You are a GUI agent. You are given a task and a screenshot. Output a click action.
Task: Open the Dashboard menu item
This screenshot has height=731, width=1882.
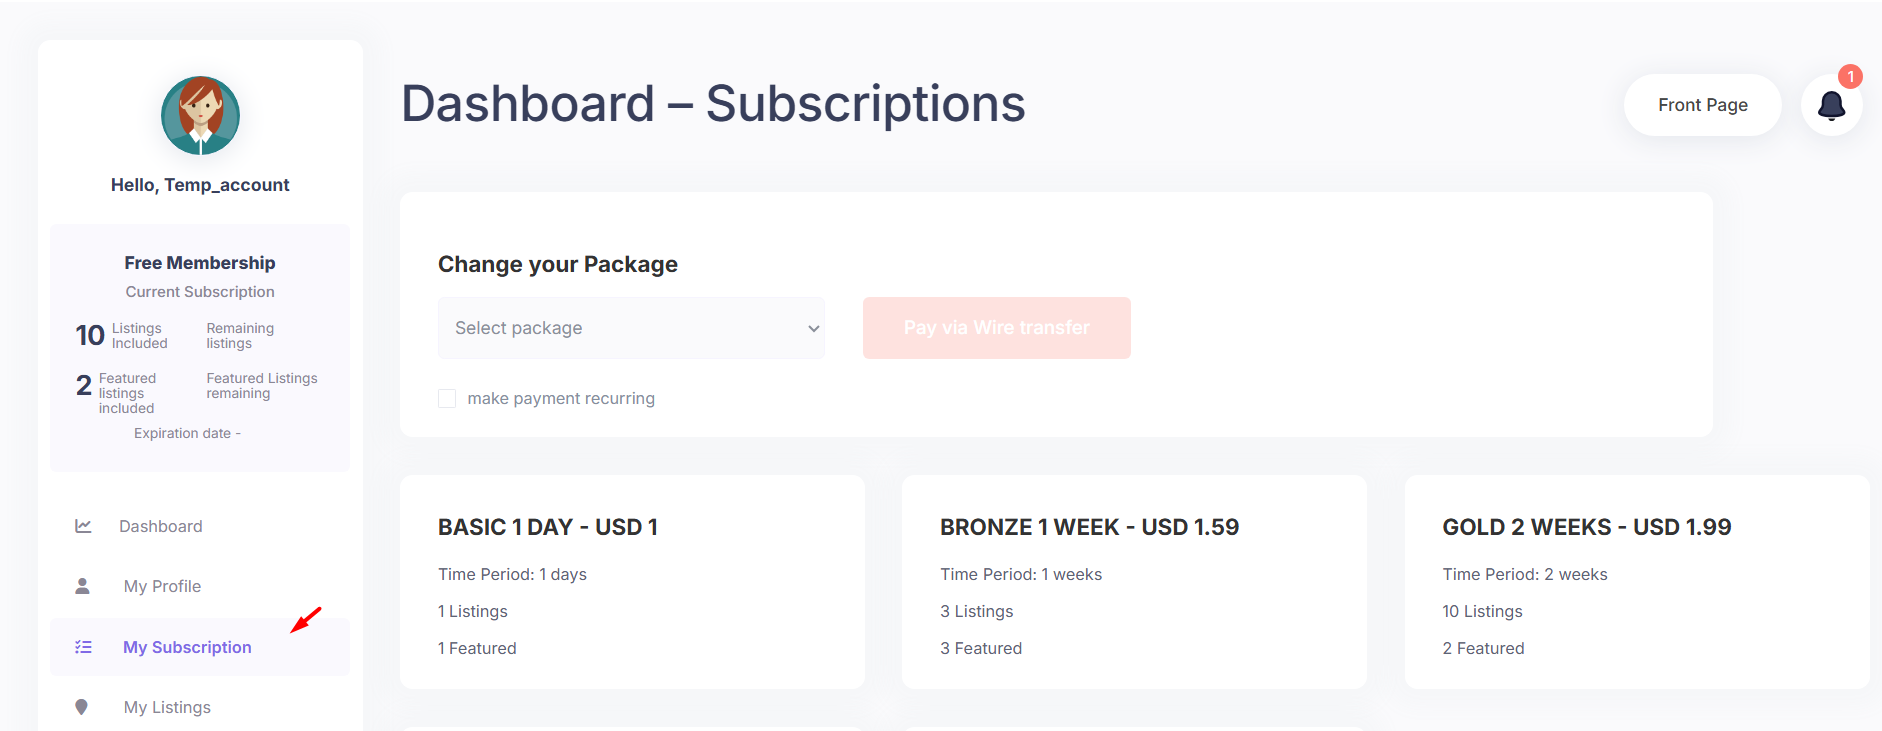[160, 526]
